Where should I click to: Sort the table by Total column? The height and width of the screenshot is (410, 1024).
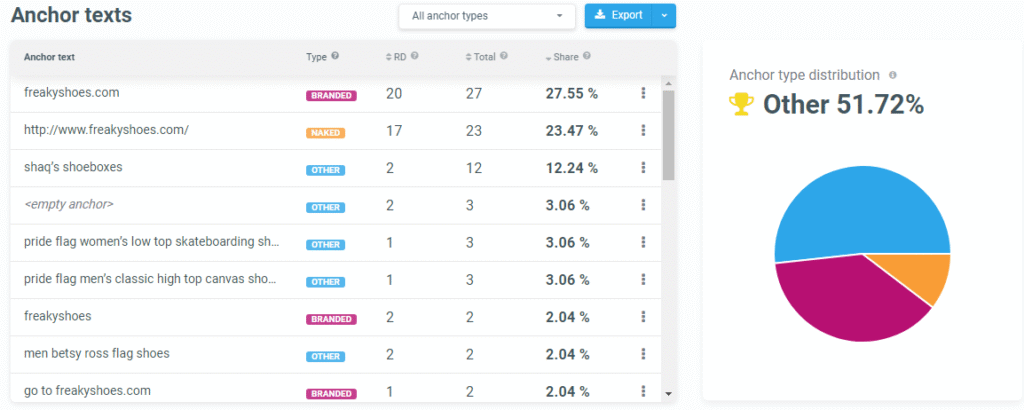point(484,56)
